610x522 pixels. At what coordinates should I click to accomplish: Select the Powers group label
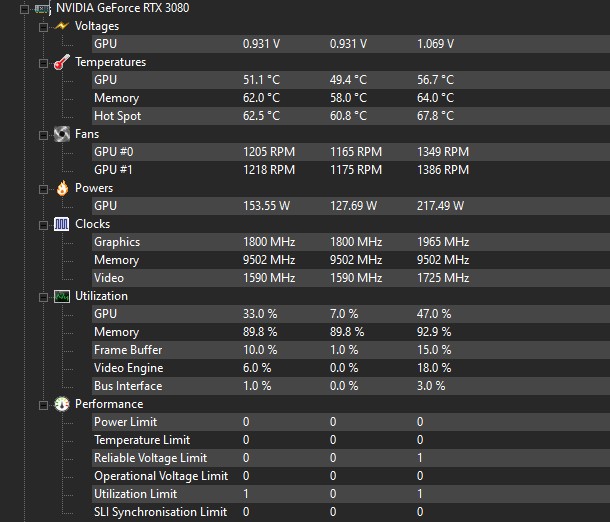point(94,188)
